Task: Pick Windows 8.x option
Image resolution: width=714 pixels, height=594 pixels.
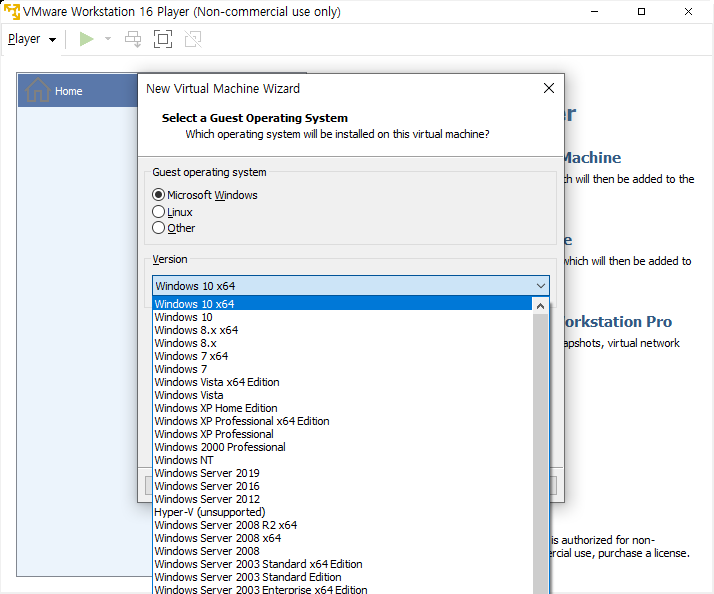Action: tap(342, 343)
